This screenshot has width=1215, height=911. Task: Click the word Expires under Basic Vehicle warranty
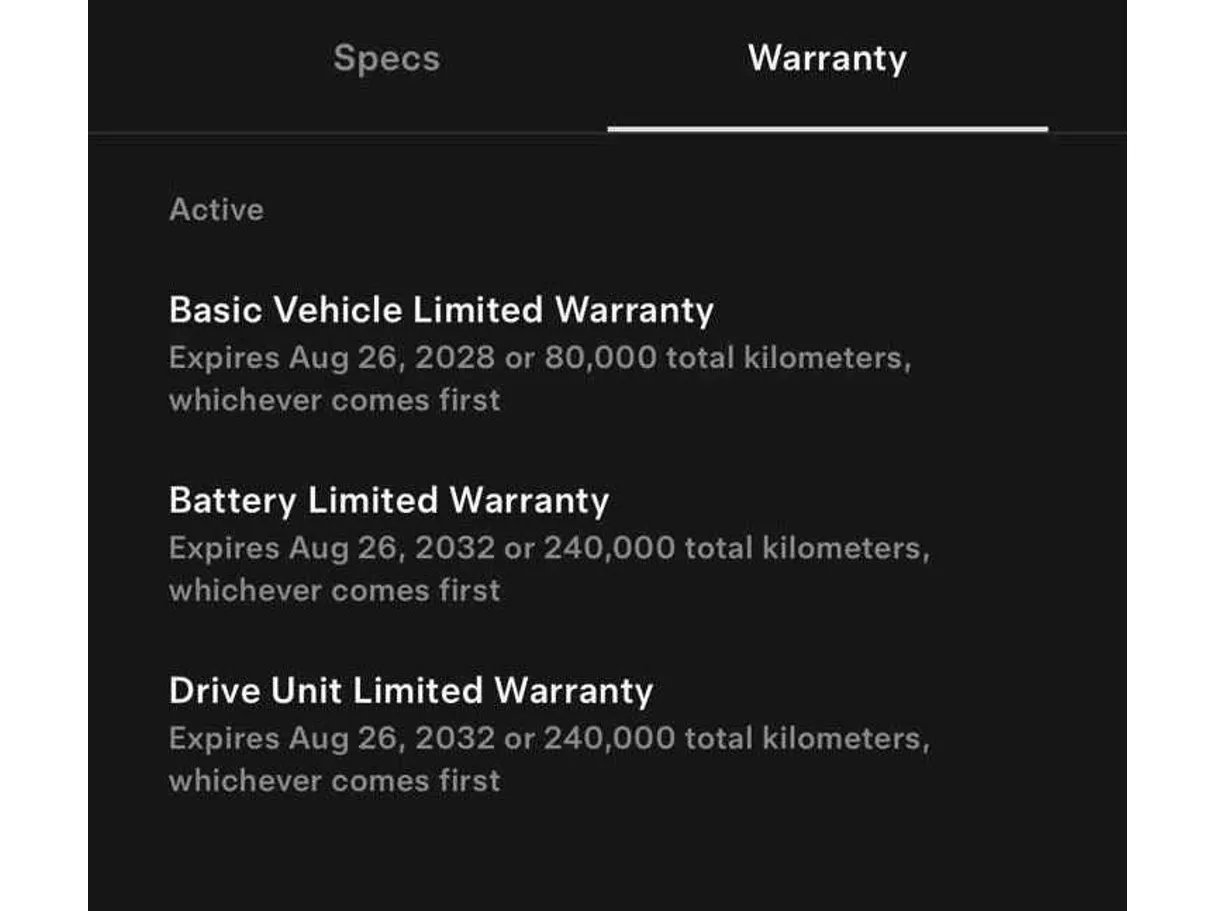click(224, 358)
